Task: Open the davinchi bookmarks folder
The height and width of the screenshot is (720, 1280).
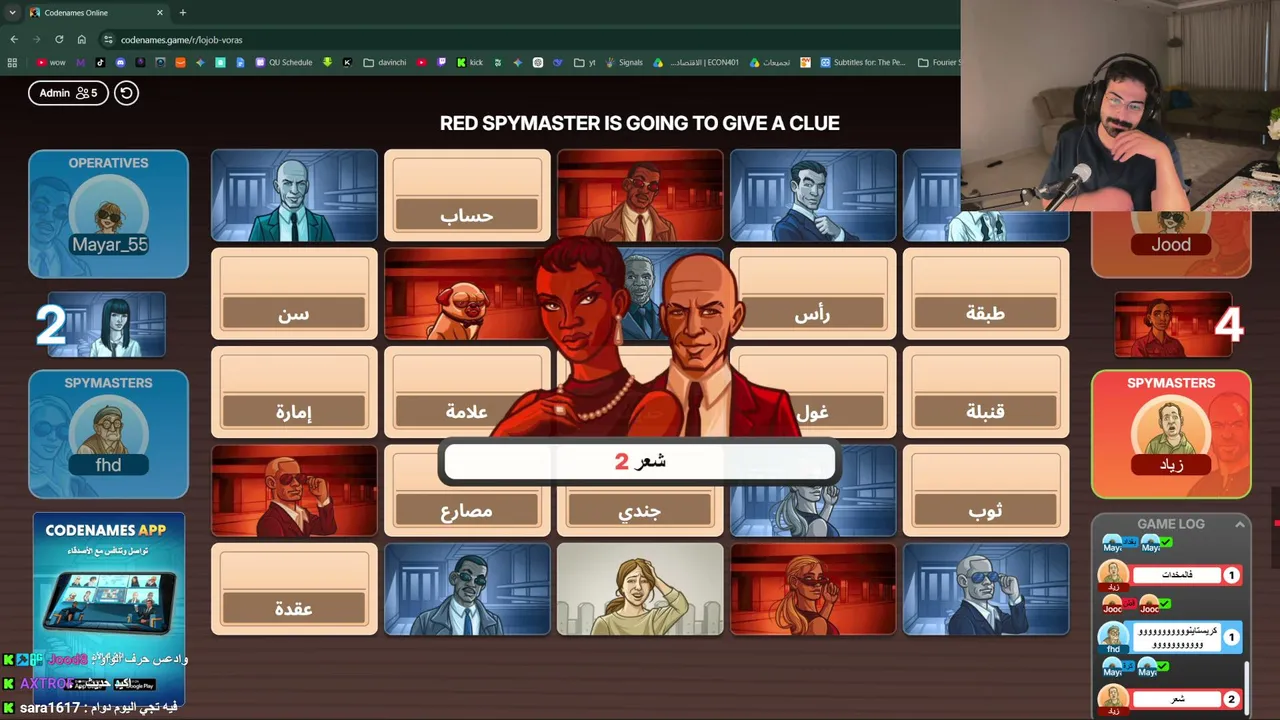Action: click(385, 62)
